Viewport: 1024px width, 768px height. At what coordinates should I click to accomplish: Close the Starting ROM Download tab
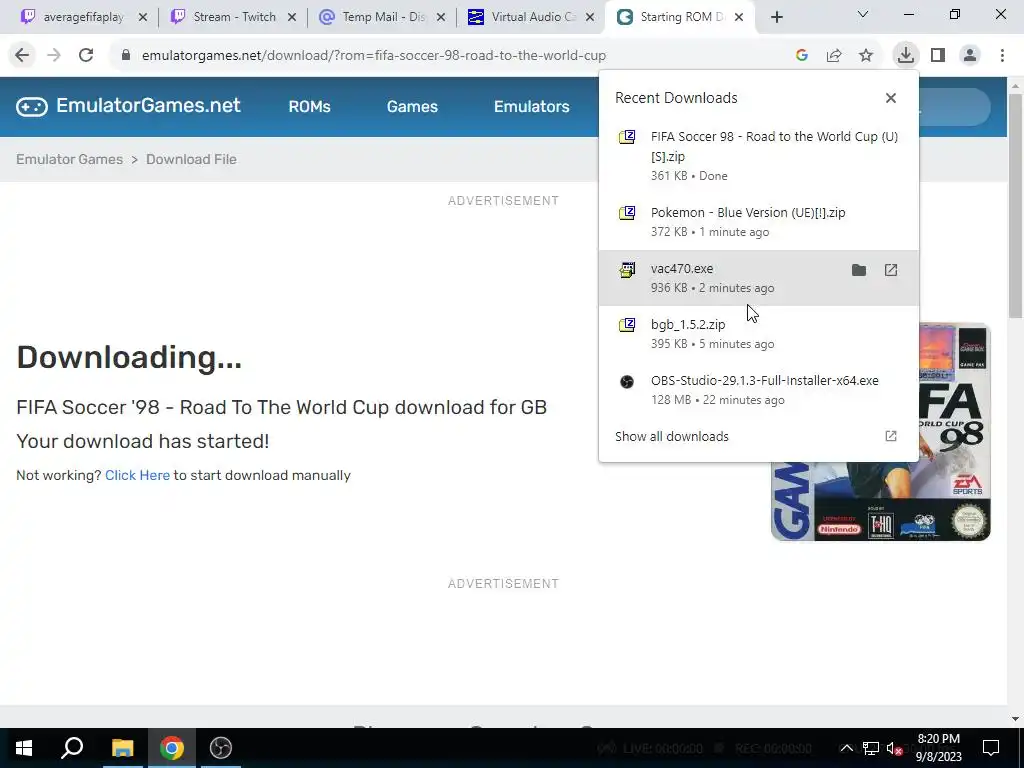pyautogui.click(x=739, y=18)
